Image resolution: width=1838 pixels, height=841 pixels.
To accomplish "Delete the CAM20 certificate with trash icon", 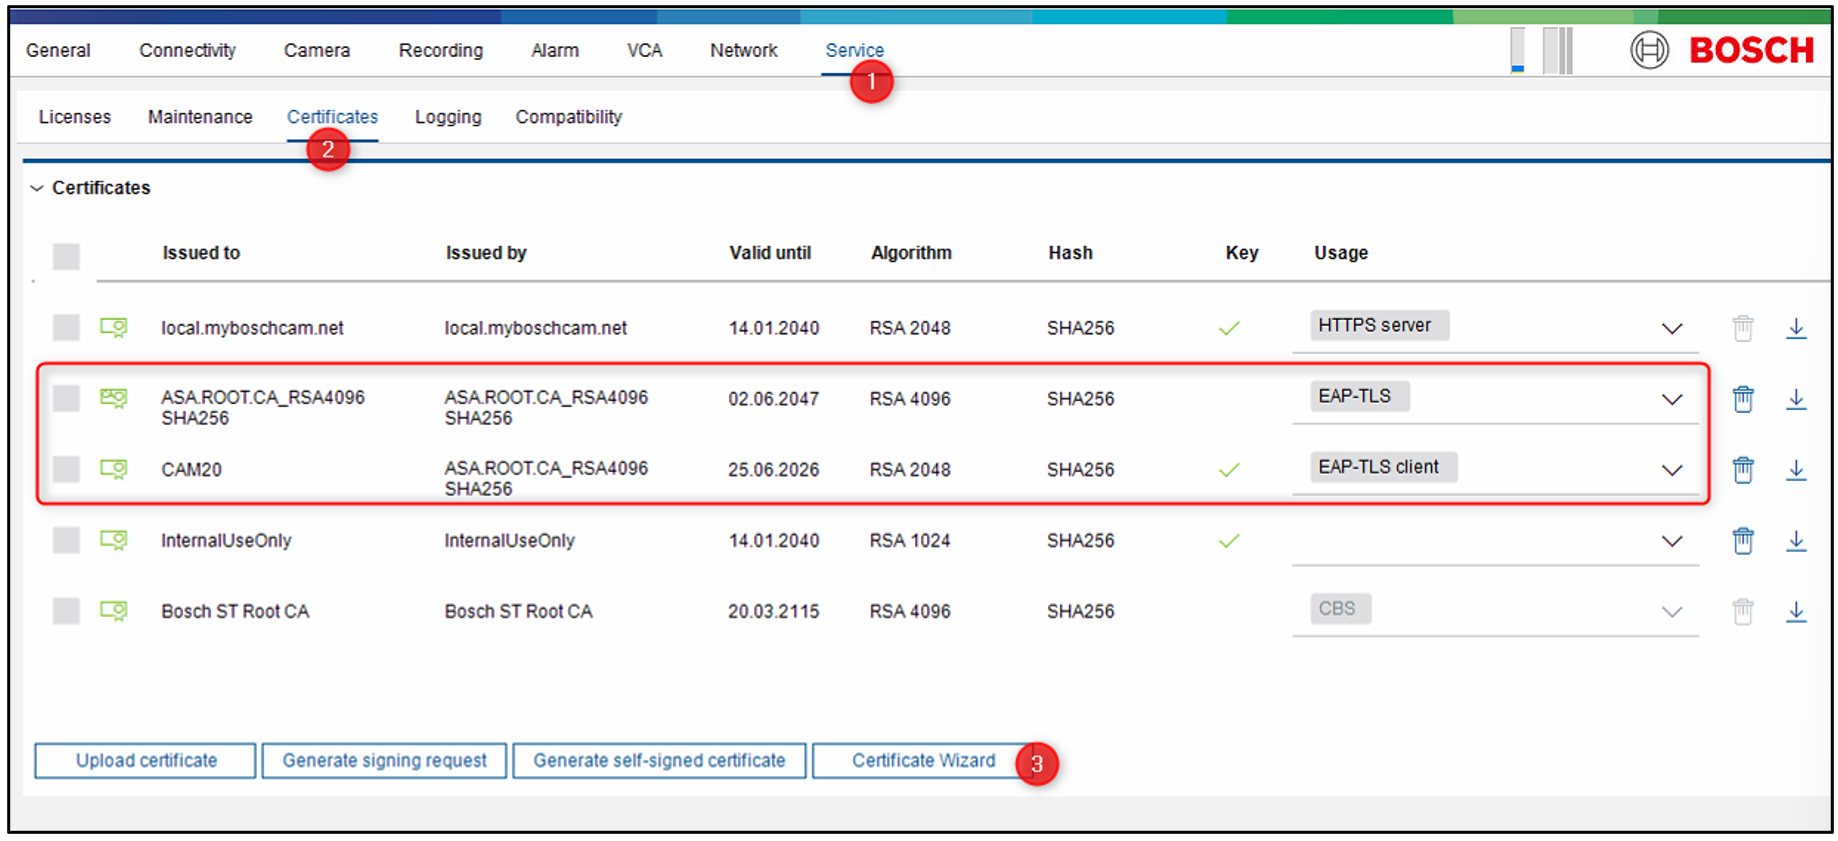I will coord(1742,469).
